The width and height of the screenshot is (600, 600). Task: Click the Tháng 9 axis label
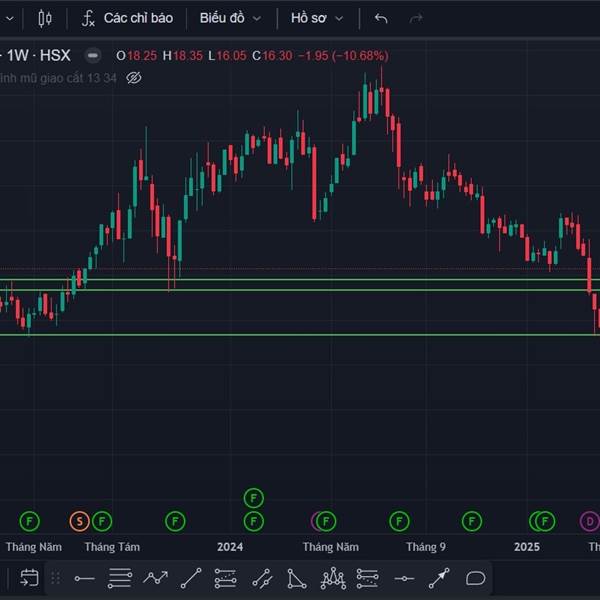click(426, 547)
